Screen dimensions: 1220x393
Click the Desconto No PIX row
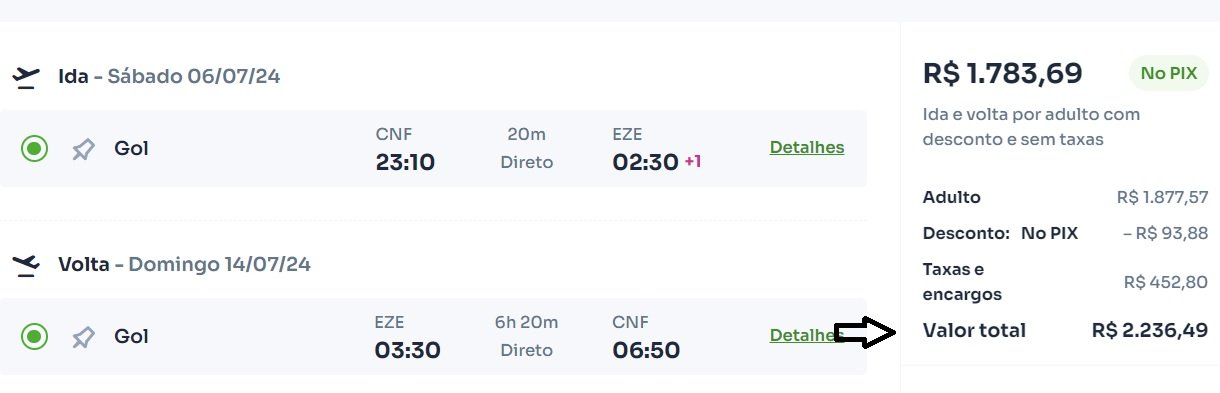tap(1065, 233)
